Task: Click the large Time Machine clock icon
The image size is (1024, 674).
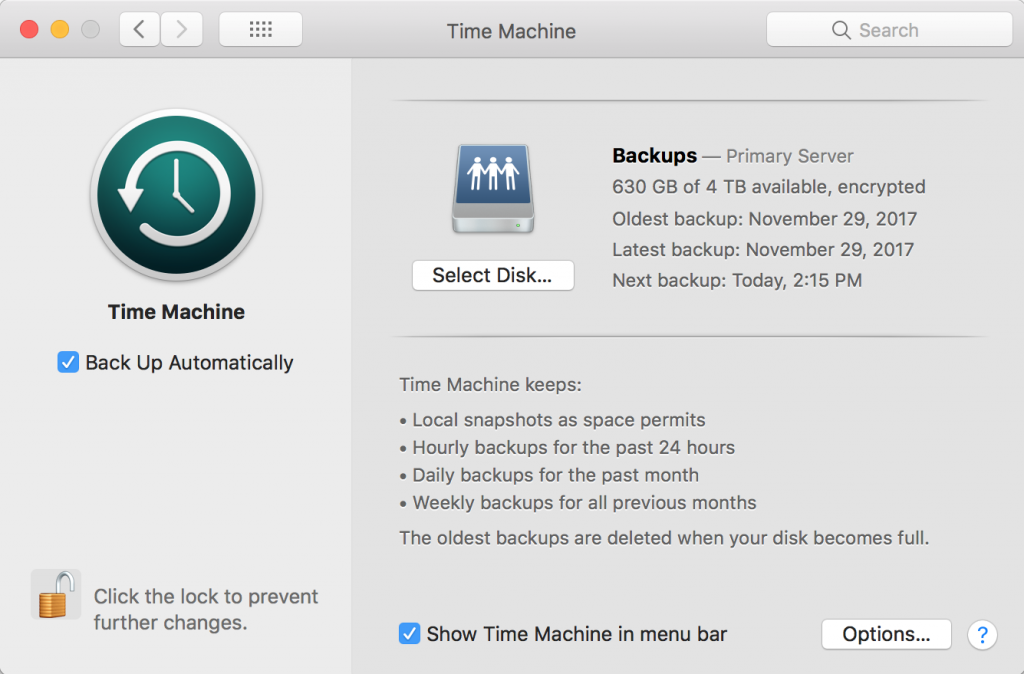Action: [176, 193]
